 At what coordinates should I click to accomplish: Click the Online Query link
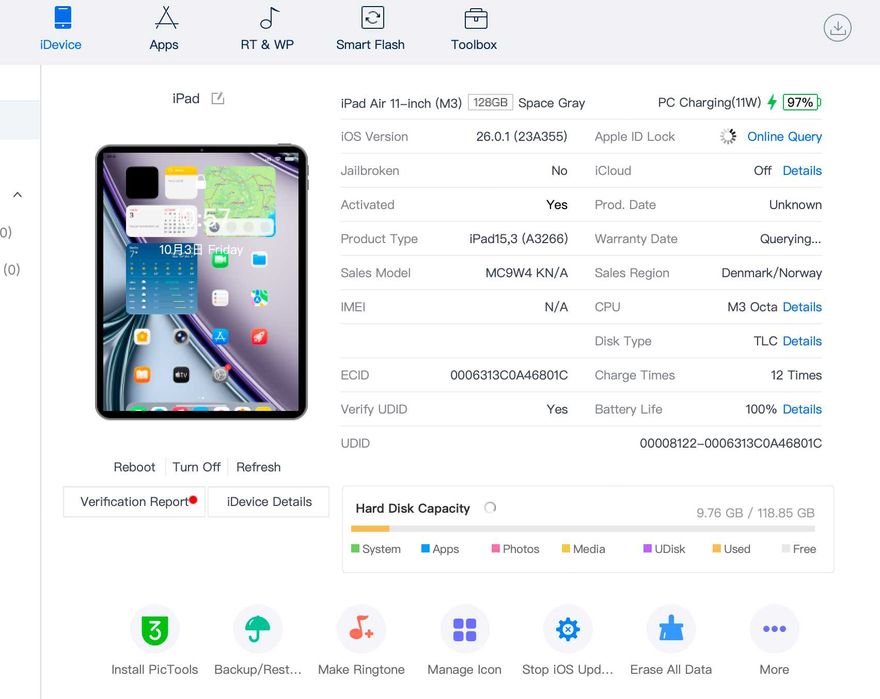[x=784, y=136]
